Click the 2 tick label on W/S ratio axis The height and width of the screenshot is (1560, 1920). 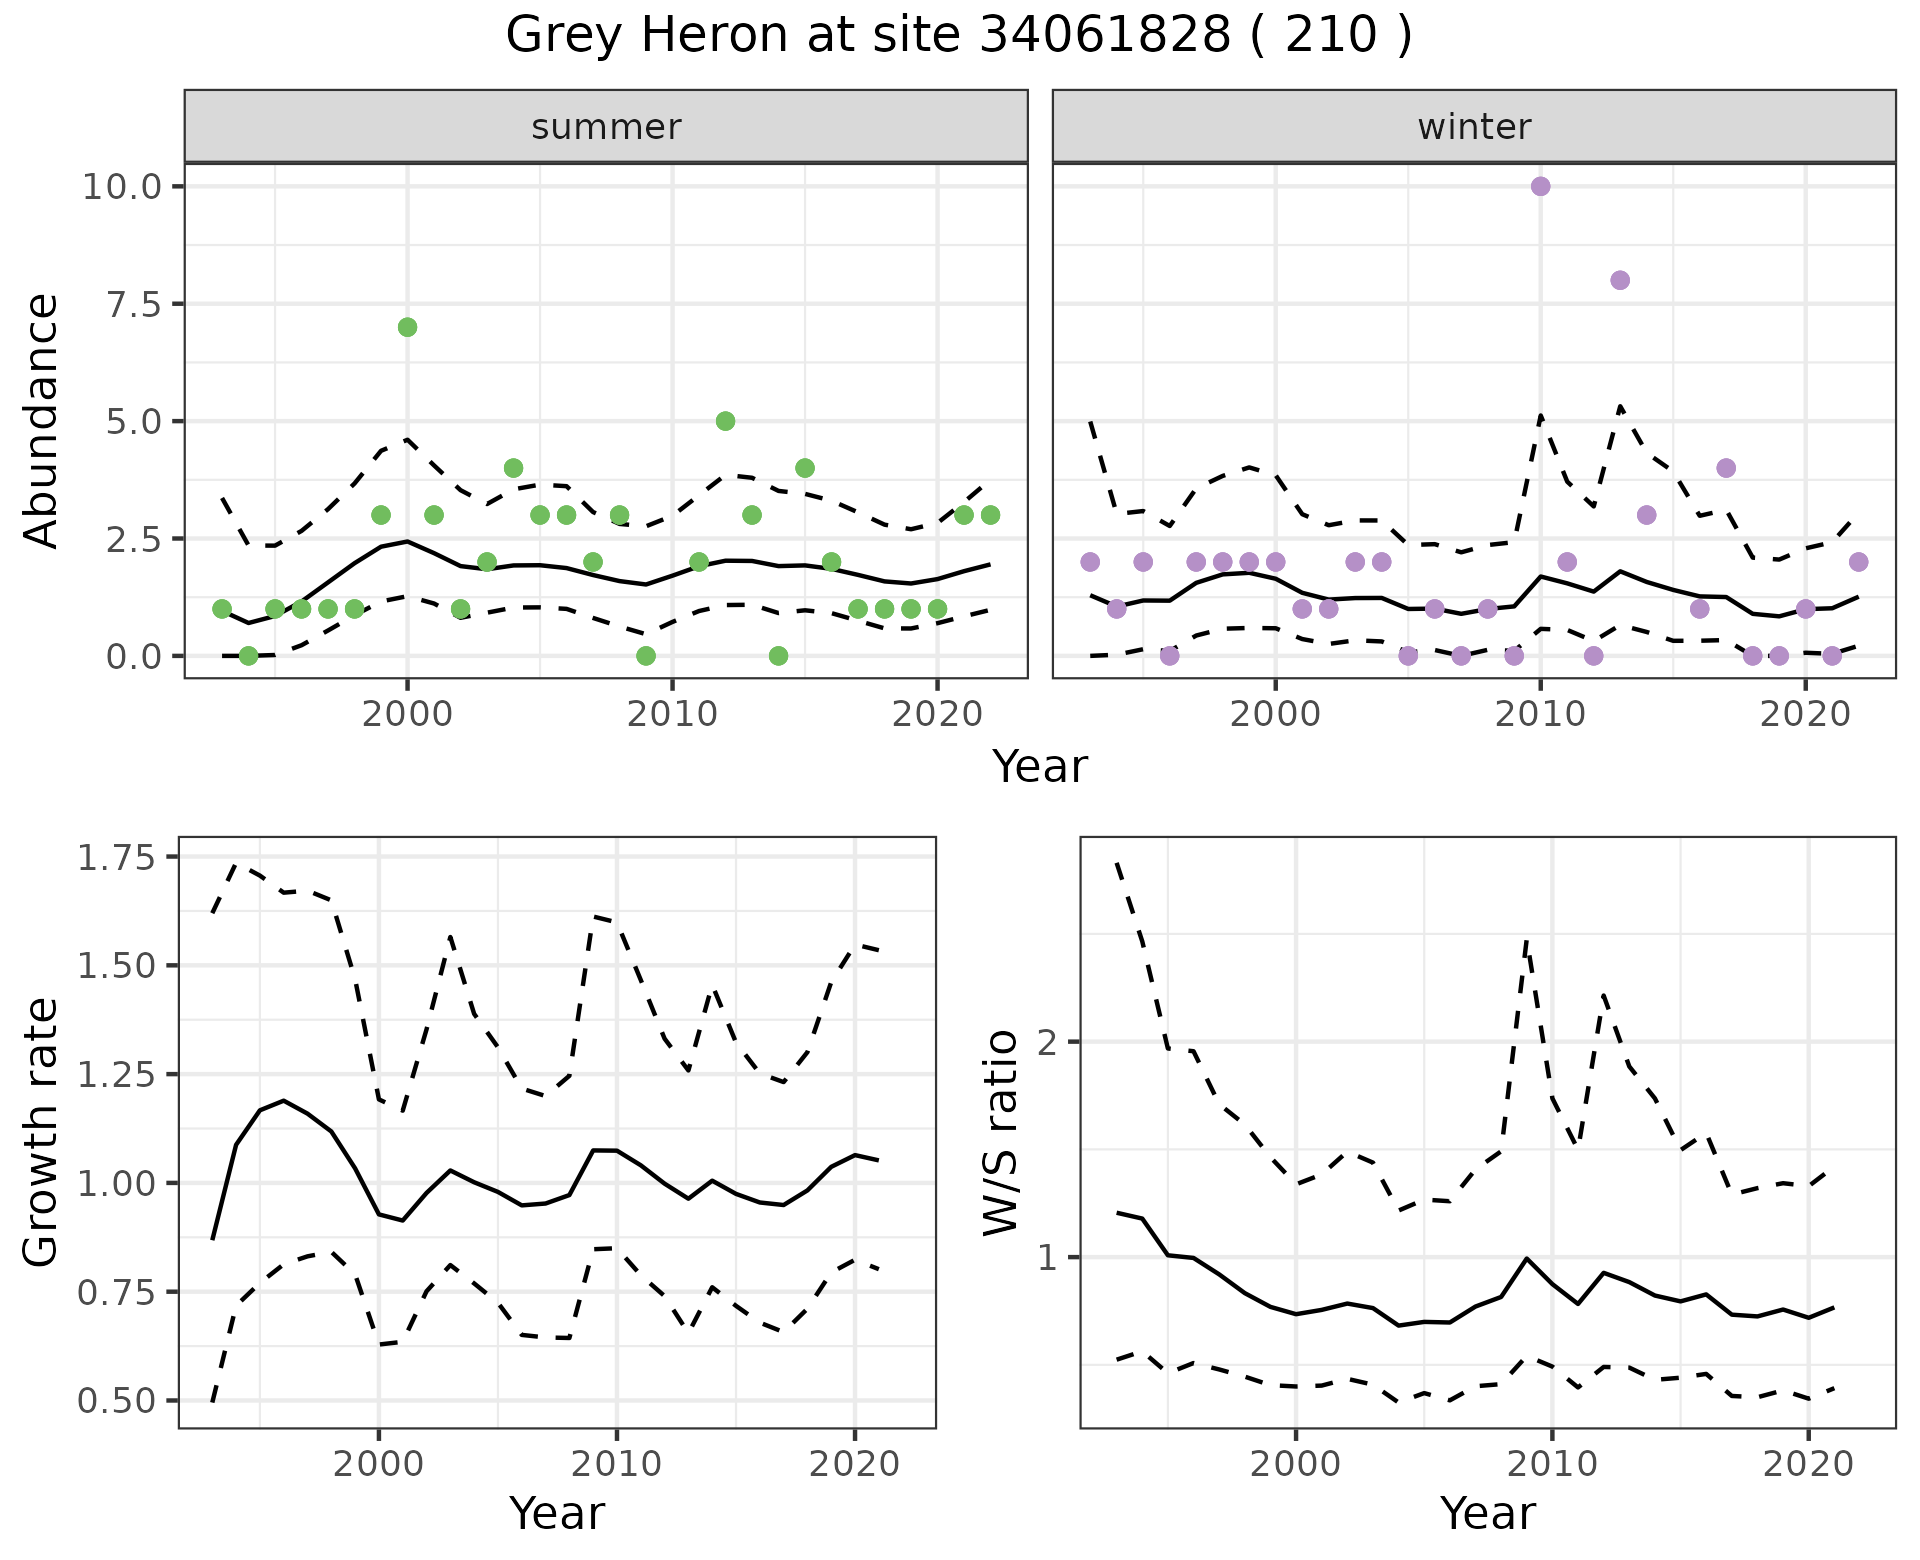(1047, 1042)
